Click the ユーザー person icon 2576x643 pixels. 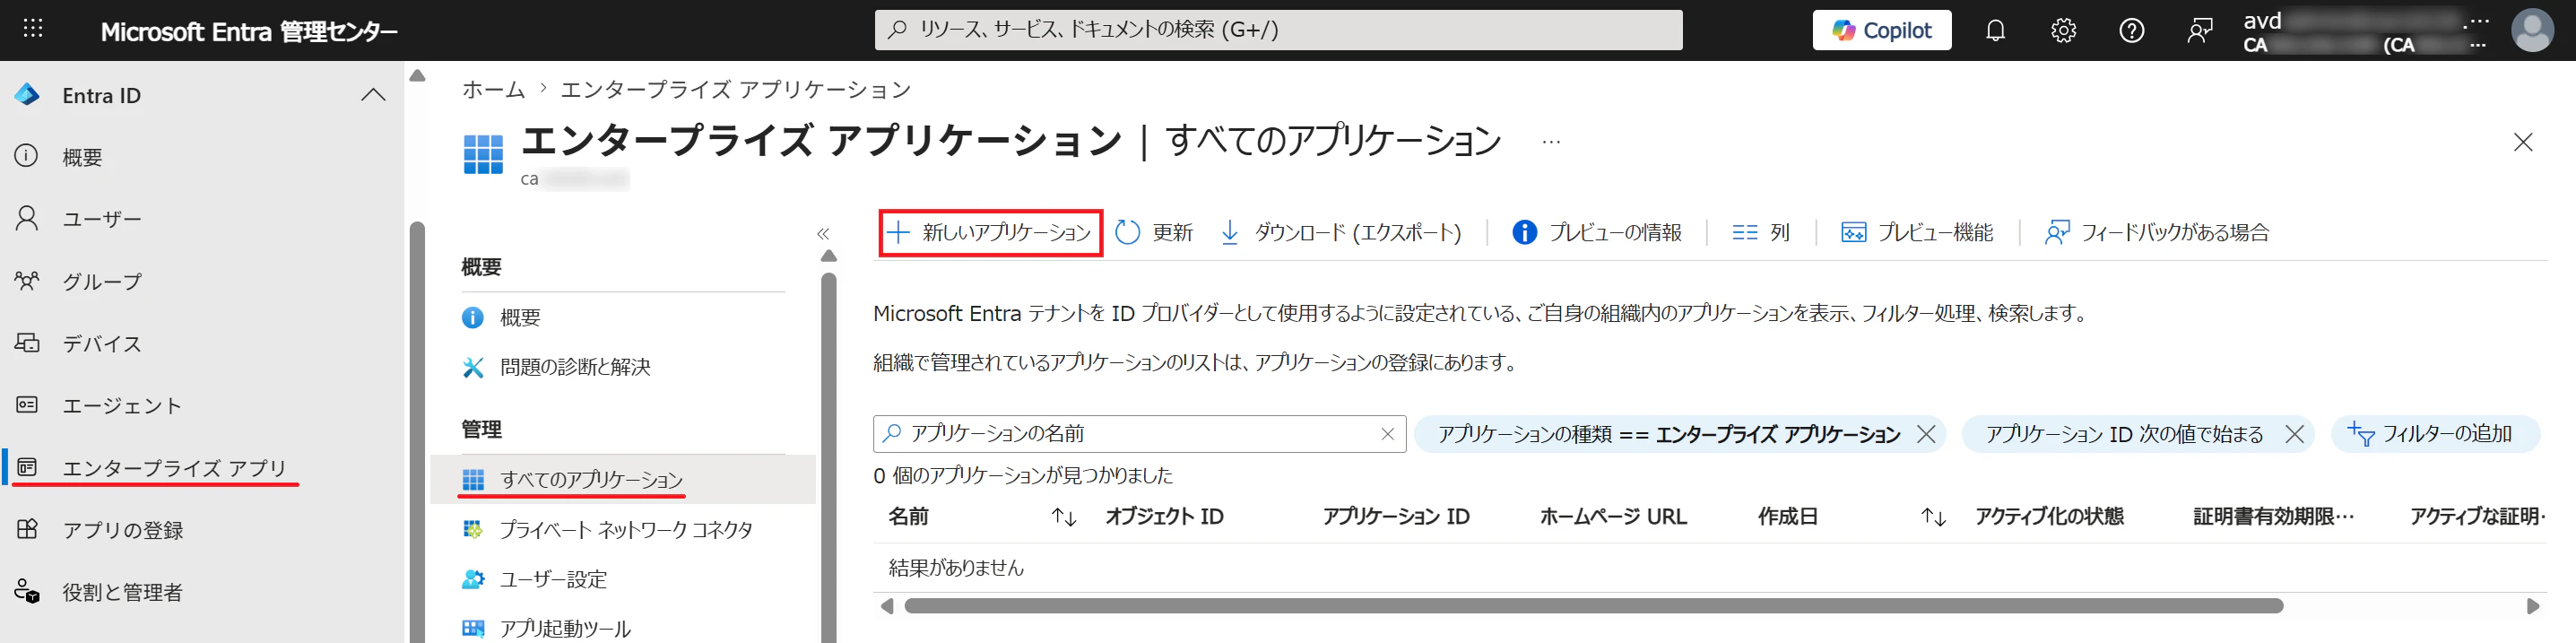(x=27, y=218)
